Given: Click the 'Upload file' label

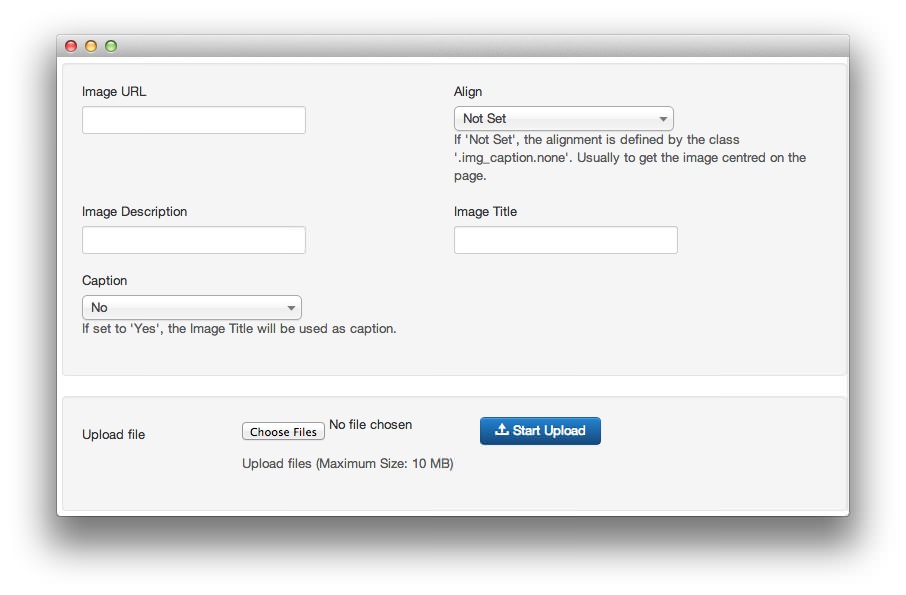Looking at the screenshot, I should (113, 435).
